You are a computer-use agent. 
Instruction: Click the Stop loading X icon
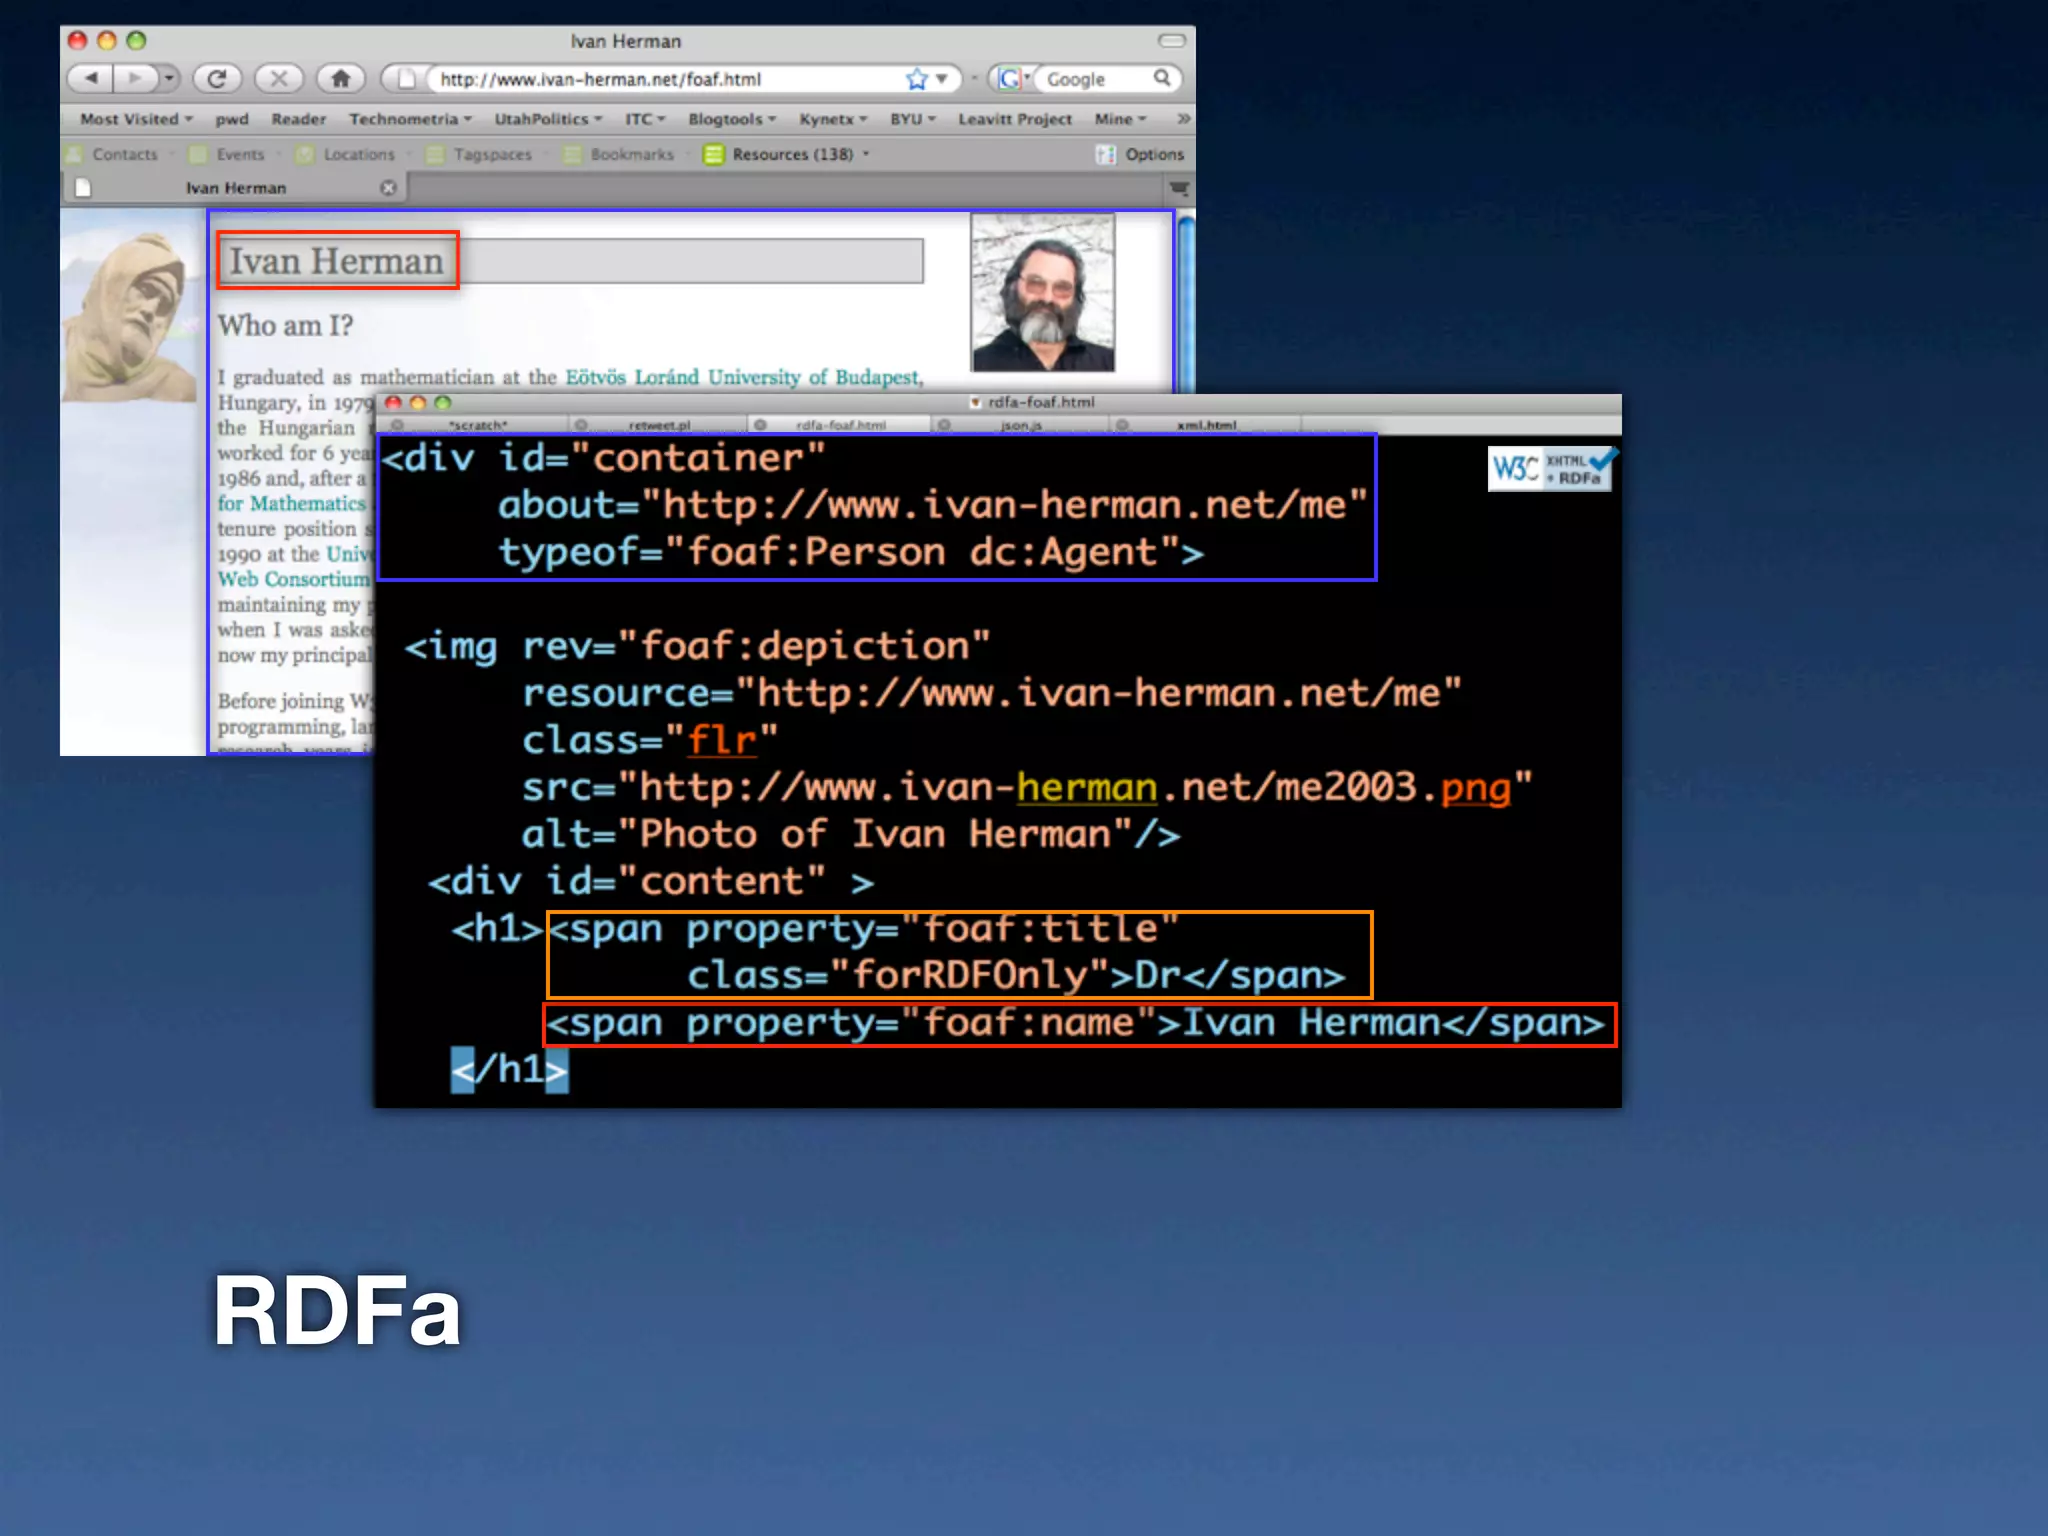click(x=279, y=78)
